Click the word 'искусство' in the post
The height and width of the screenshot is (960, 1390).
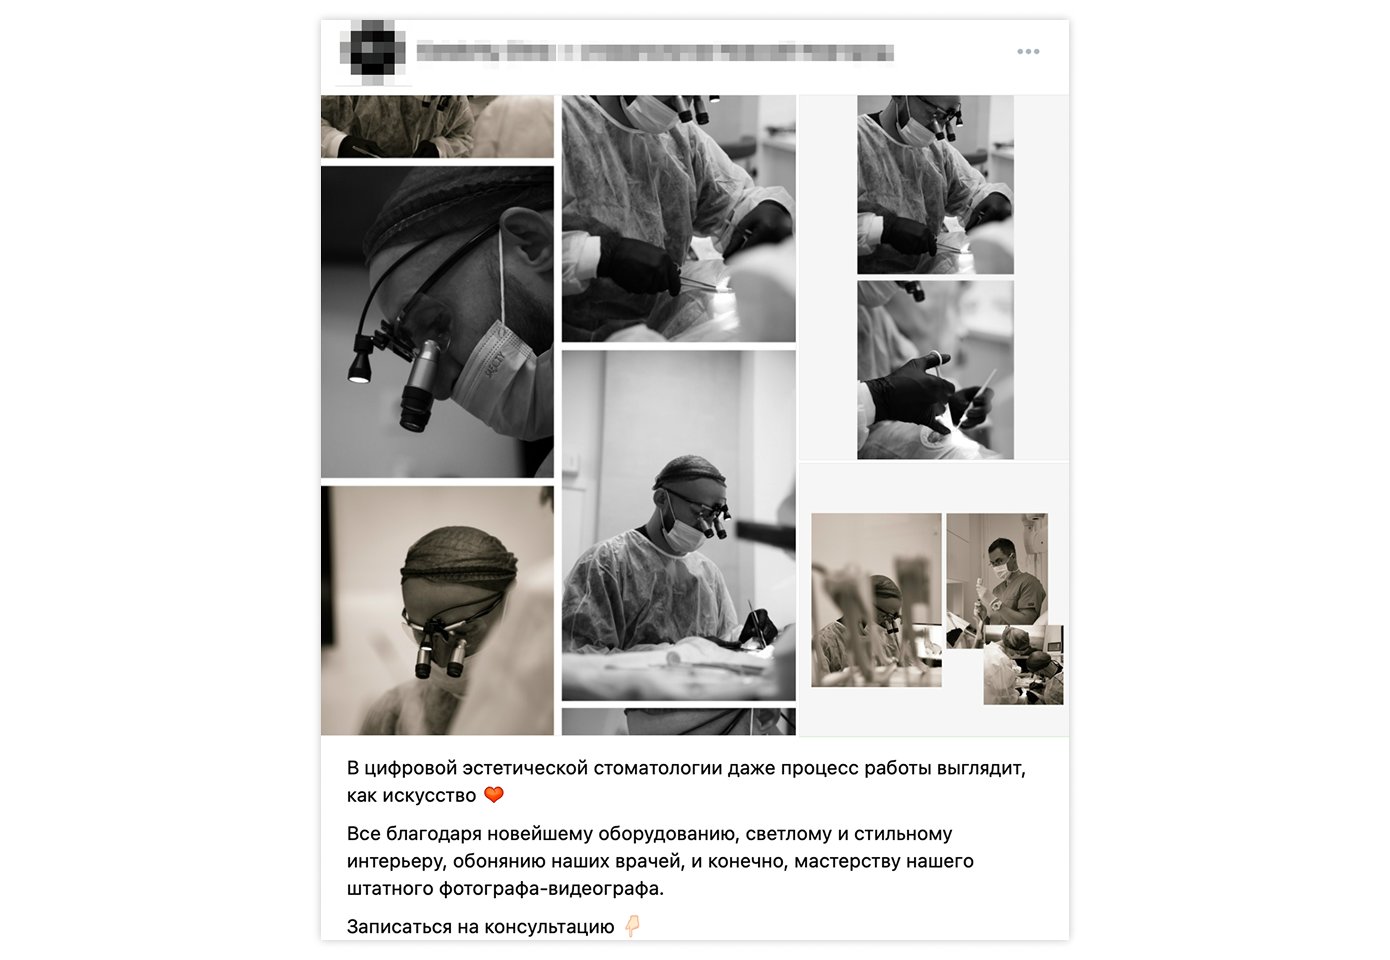click(x=426, y=796)
